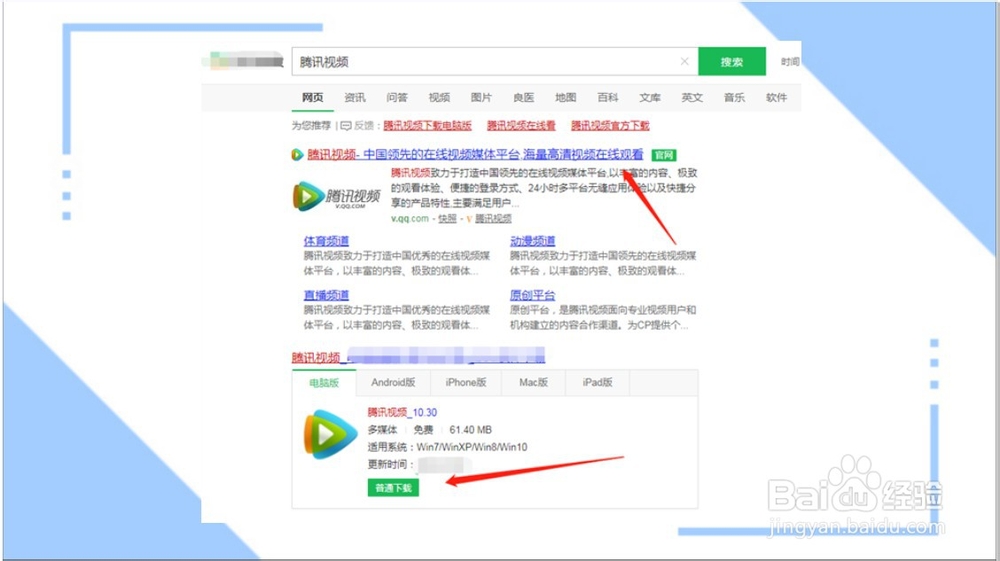Open the 快照 snapshot link
This screenshot has height=561, width=1000.
click(447, 219)
